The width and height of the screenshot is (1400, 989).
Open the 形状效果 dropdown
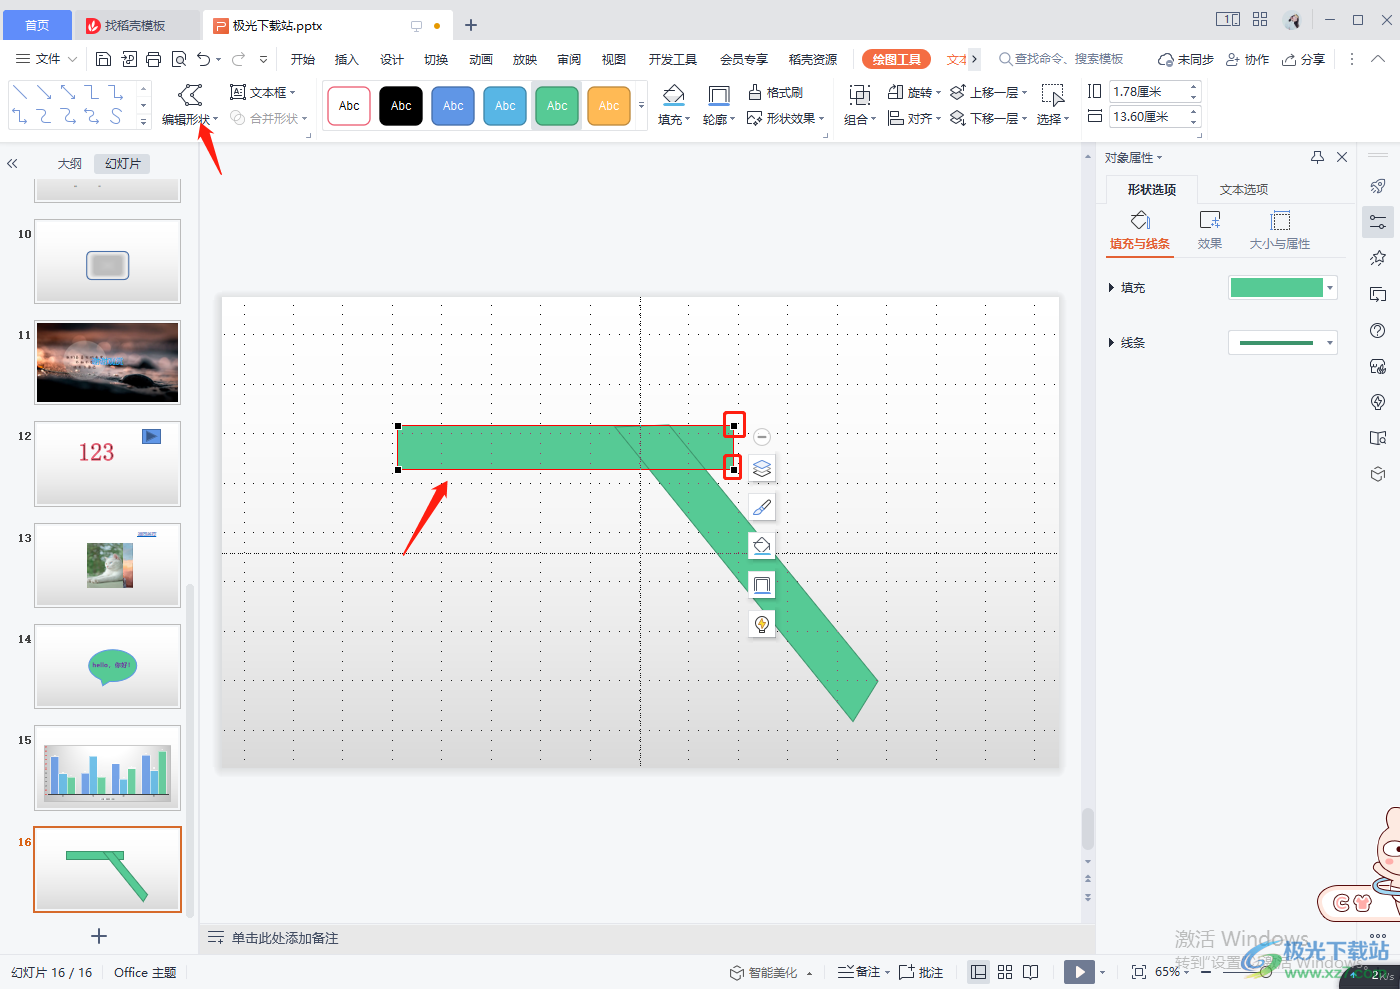786,118
